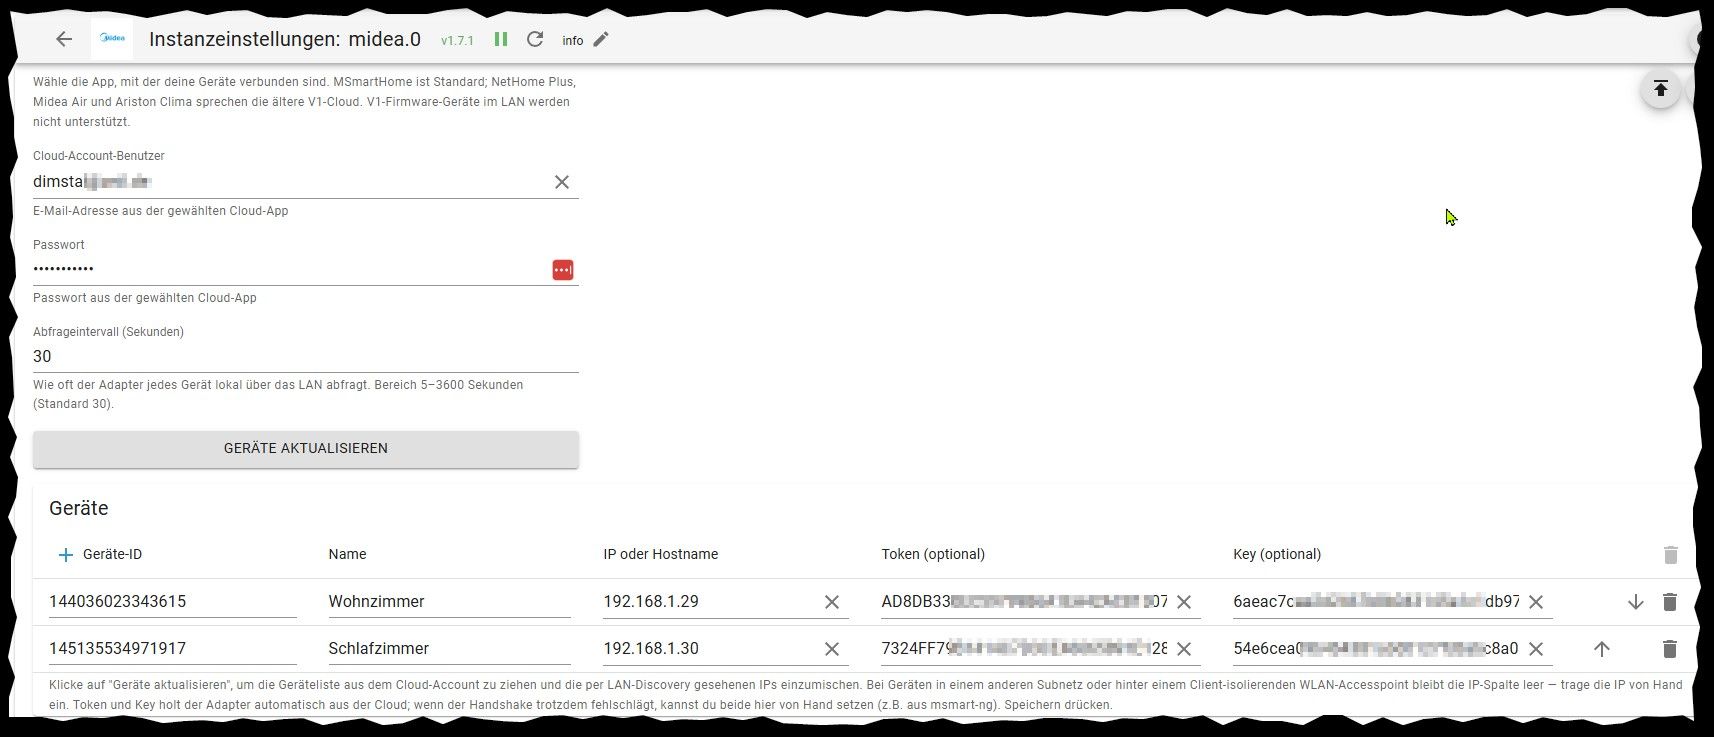Pause the midea.0 instance
This screenshot has width=1714, height=737.
coord(501,39)
